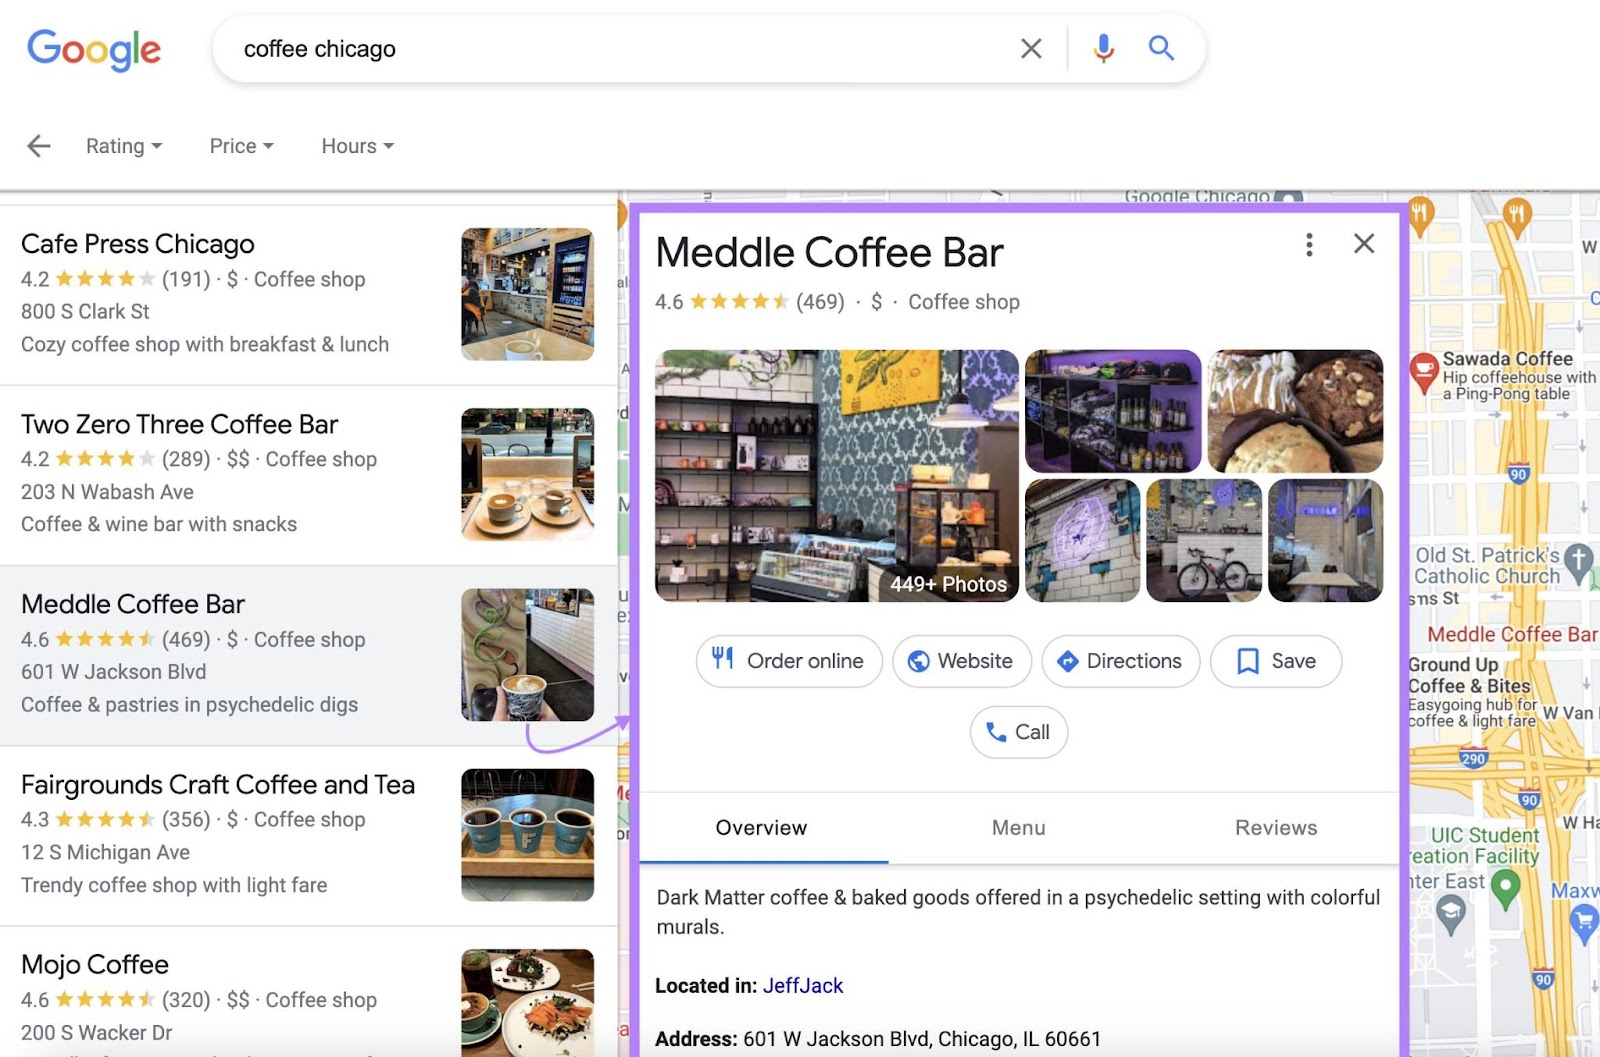Open the JeffJack link
This screenshot has height=1057, width=1600.
(x=805, y=985)
